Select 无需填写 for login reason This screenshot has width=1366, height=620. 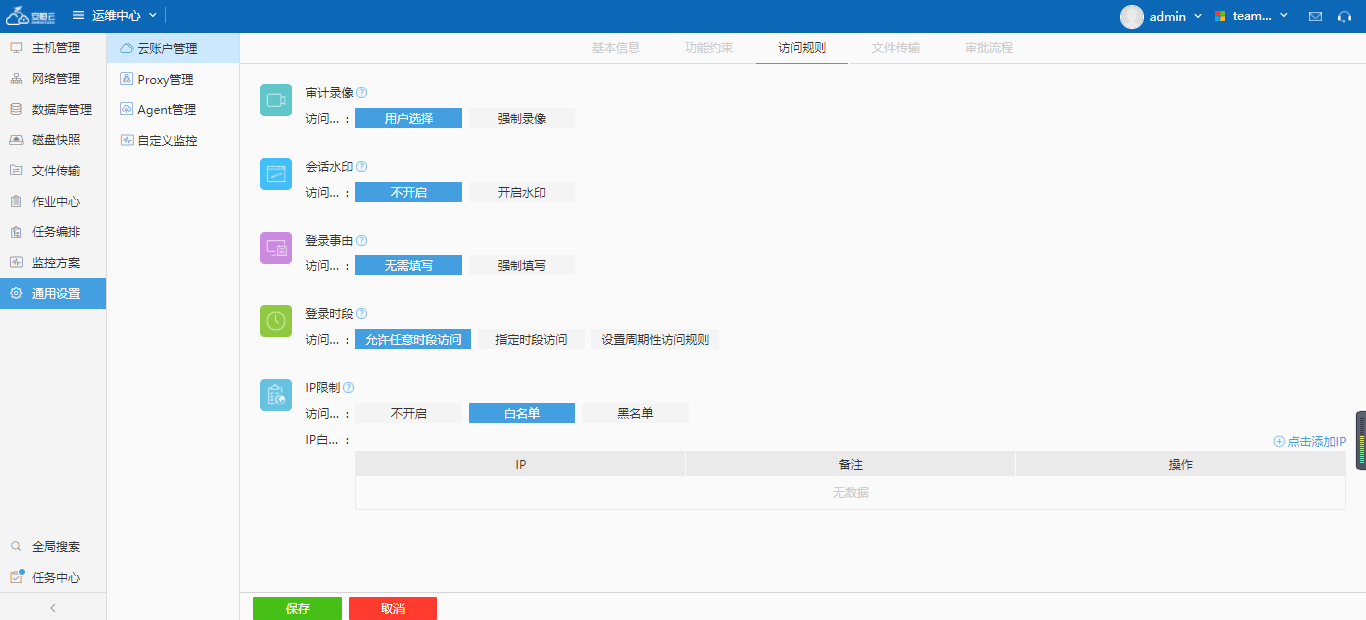coord(408,266)
